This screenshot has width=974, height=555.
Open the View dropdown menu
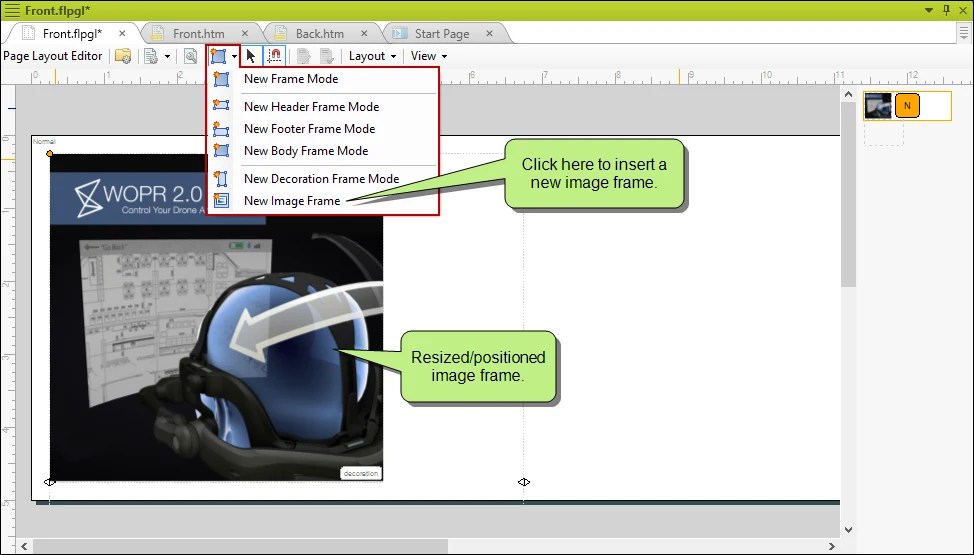(429, 56)
